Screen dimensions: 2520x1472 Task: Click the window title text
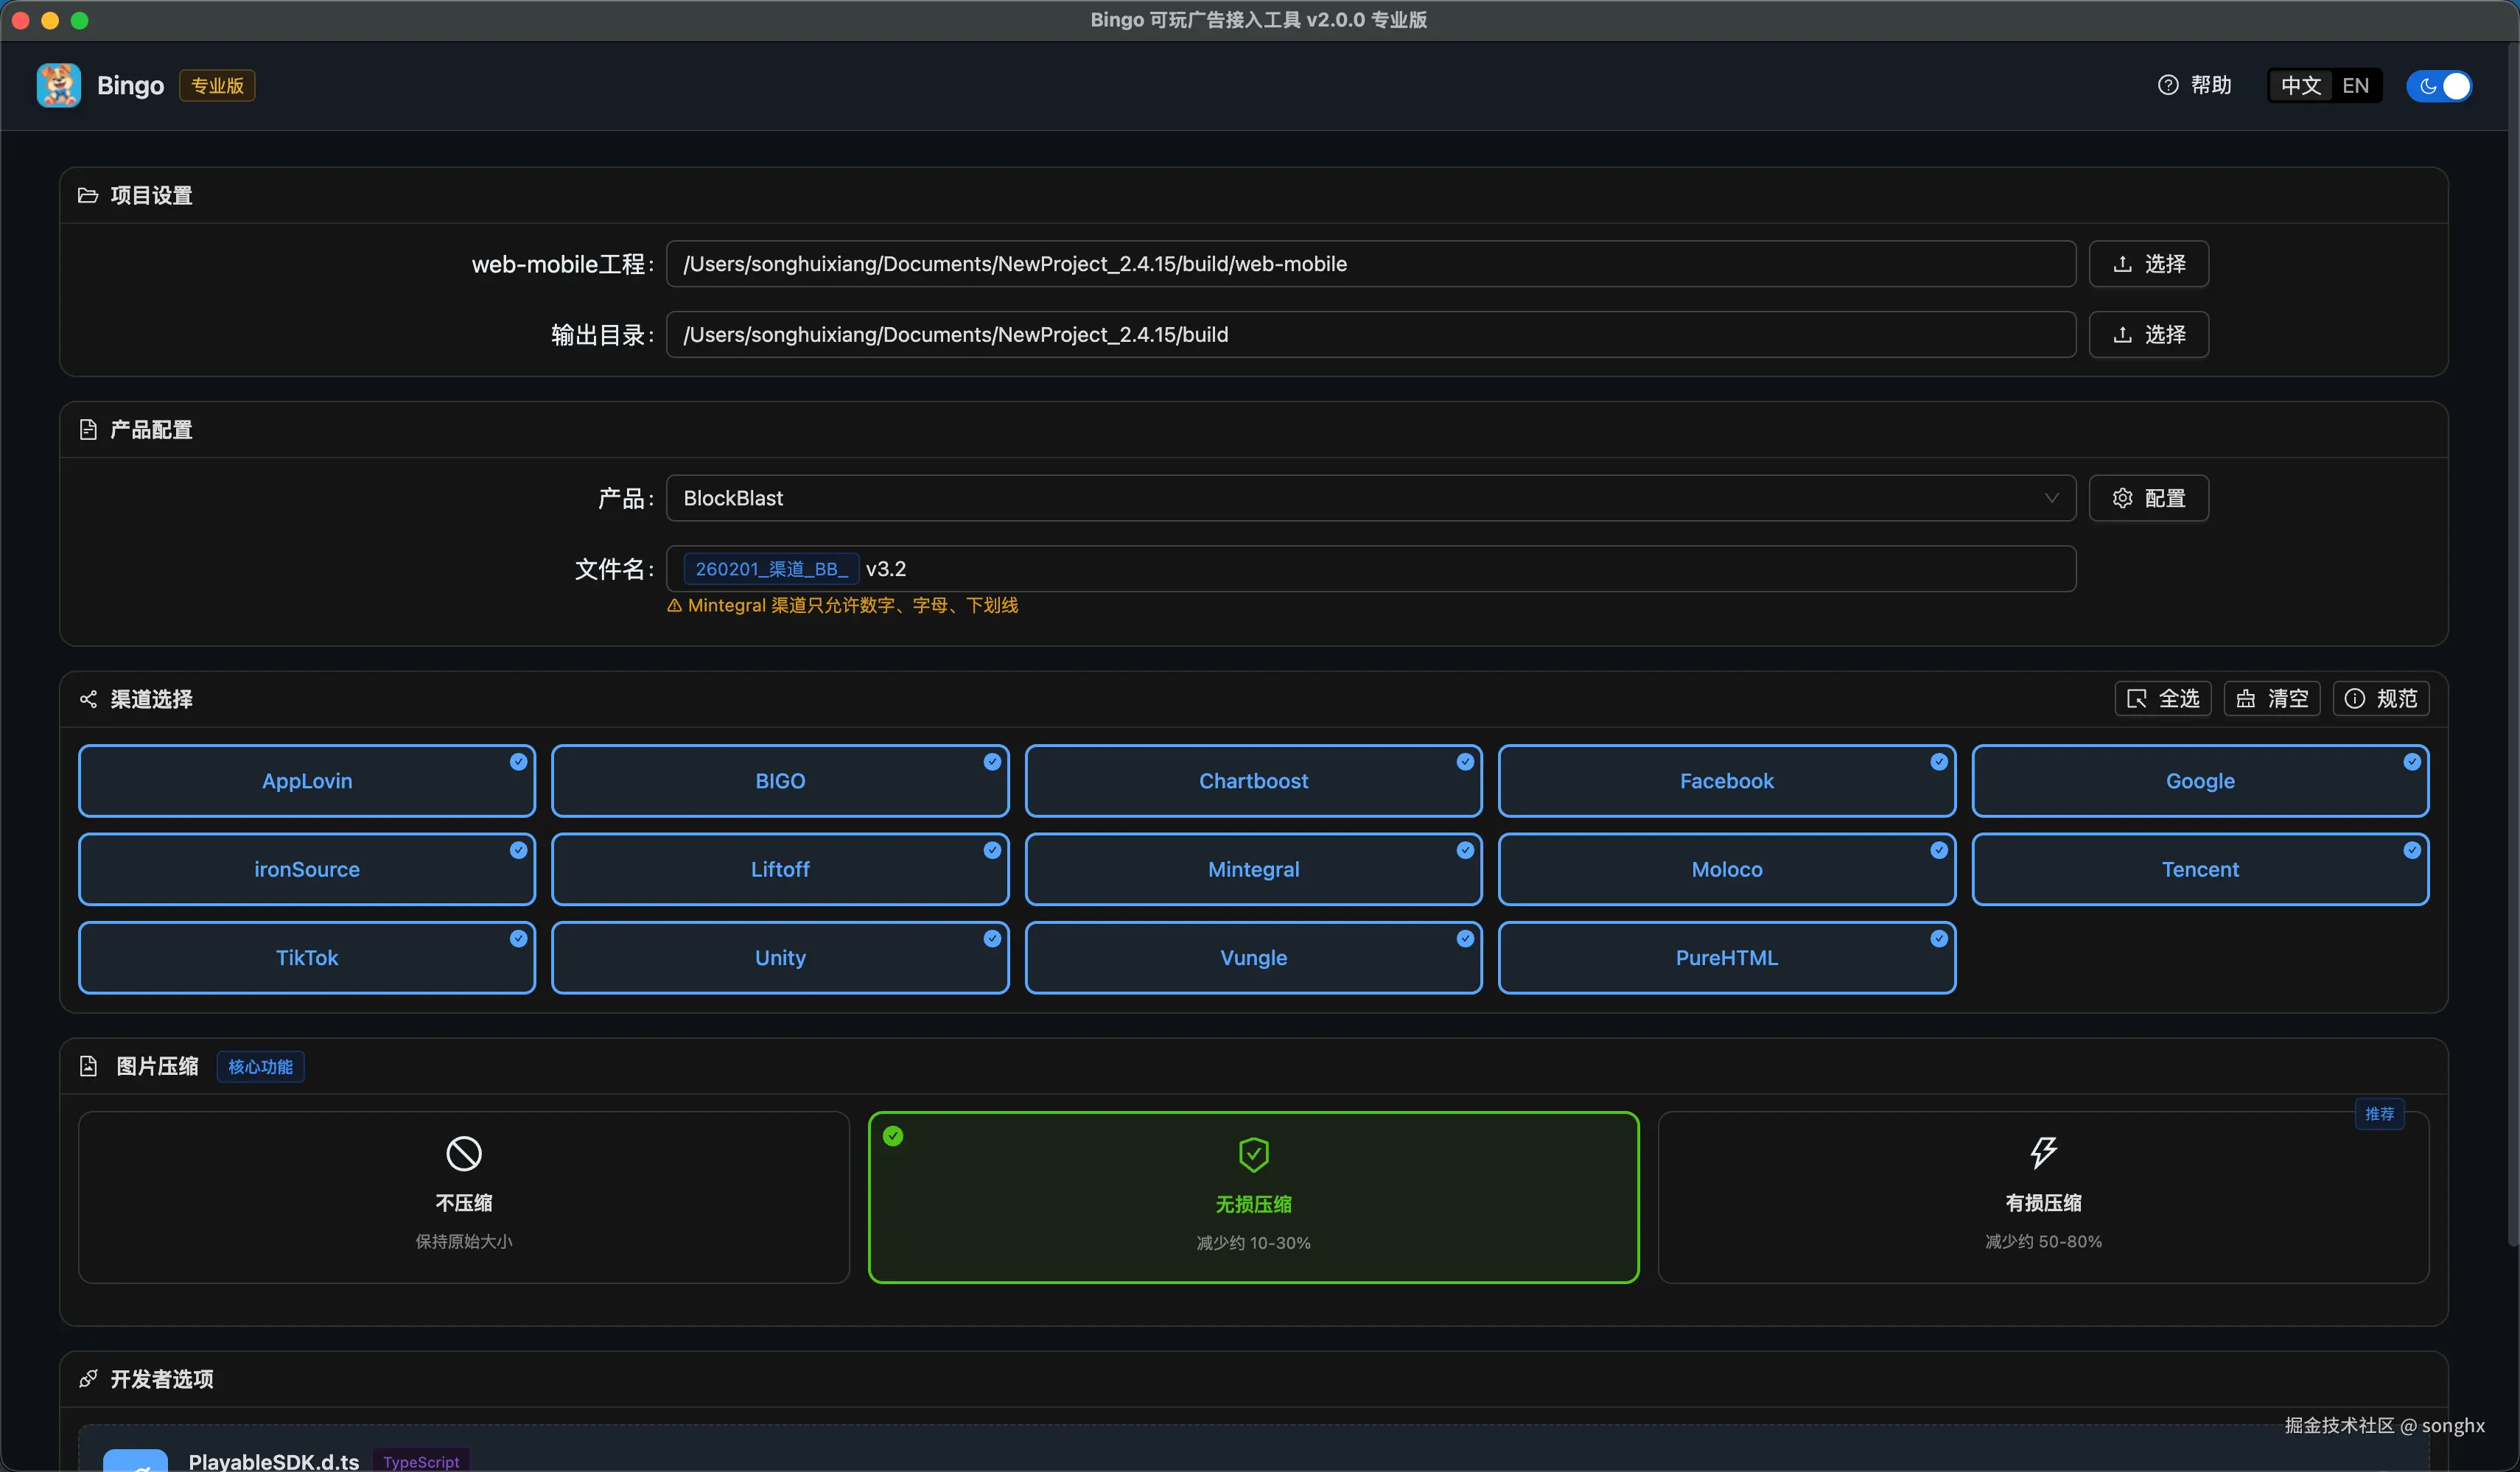(x=1259, y=20)
